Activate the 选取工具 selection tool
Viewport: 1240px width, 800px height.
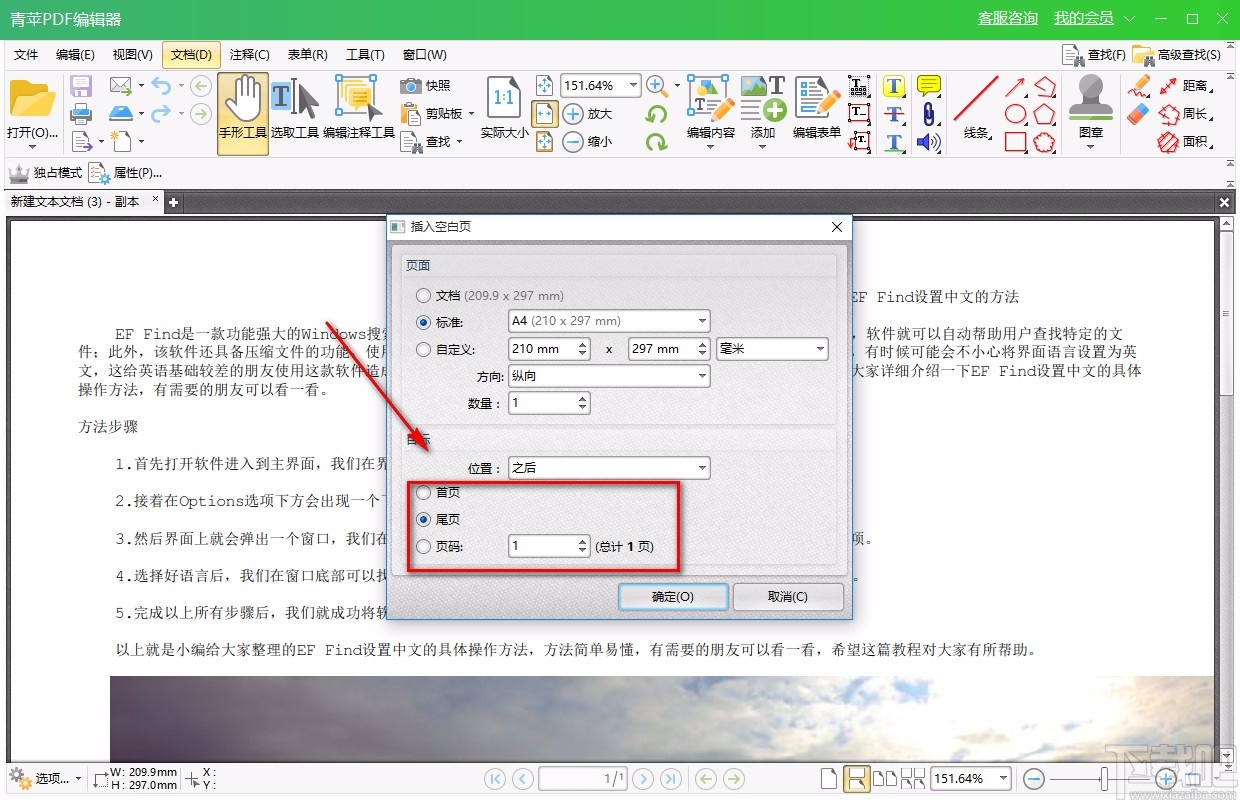(x=294, y=105)
